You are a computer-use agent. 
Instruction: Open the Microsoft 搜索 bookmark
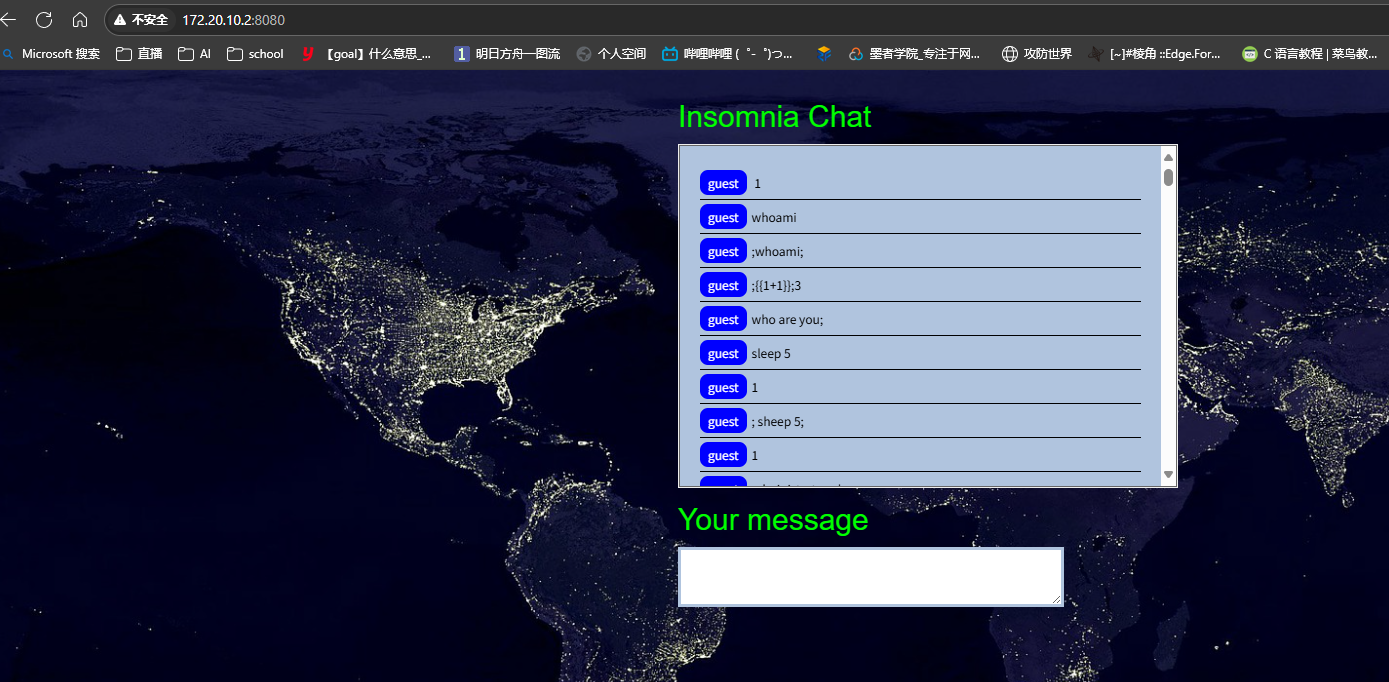click(x=52, y=54)
